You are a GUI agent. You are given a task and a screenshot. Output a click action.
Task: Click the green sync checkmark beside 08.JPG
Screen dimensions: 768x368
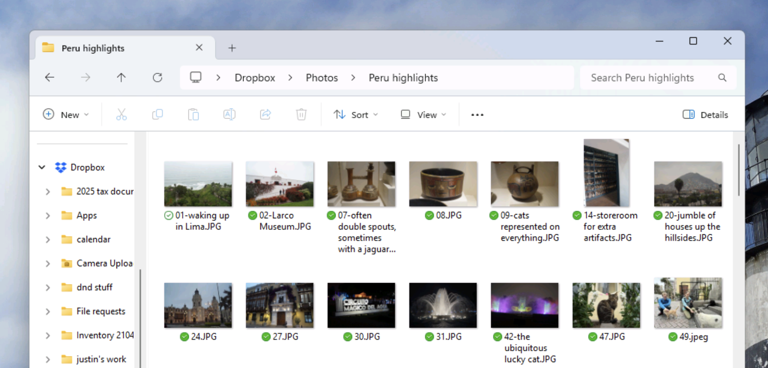tap(430, 216)
